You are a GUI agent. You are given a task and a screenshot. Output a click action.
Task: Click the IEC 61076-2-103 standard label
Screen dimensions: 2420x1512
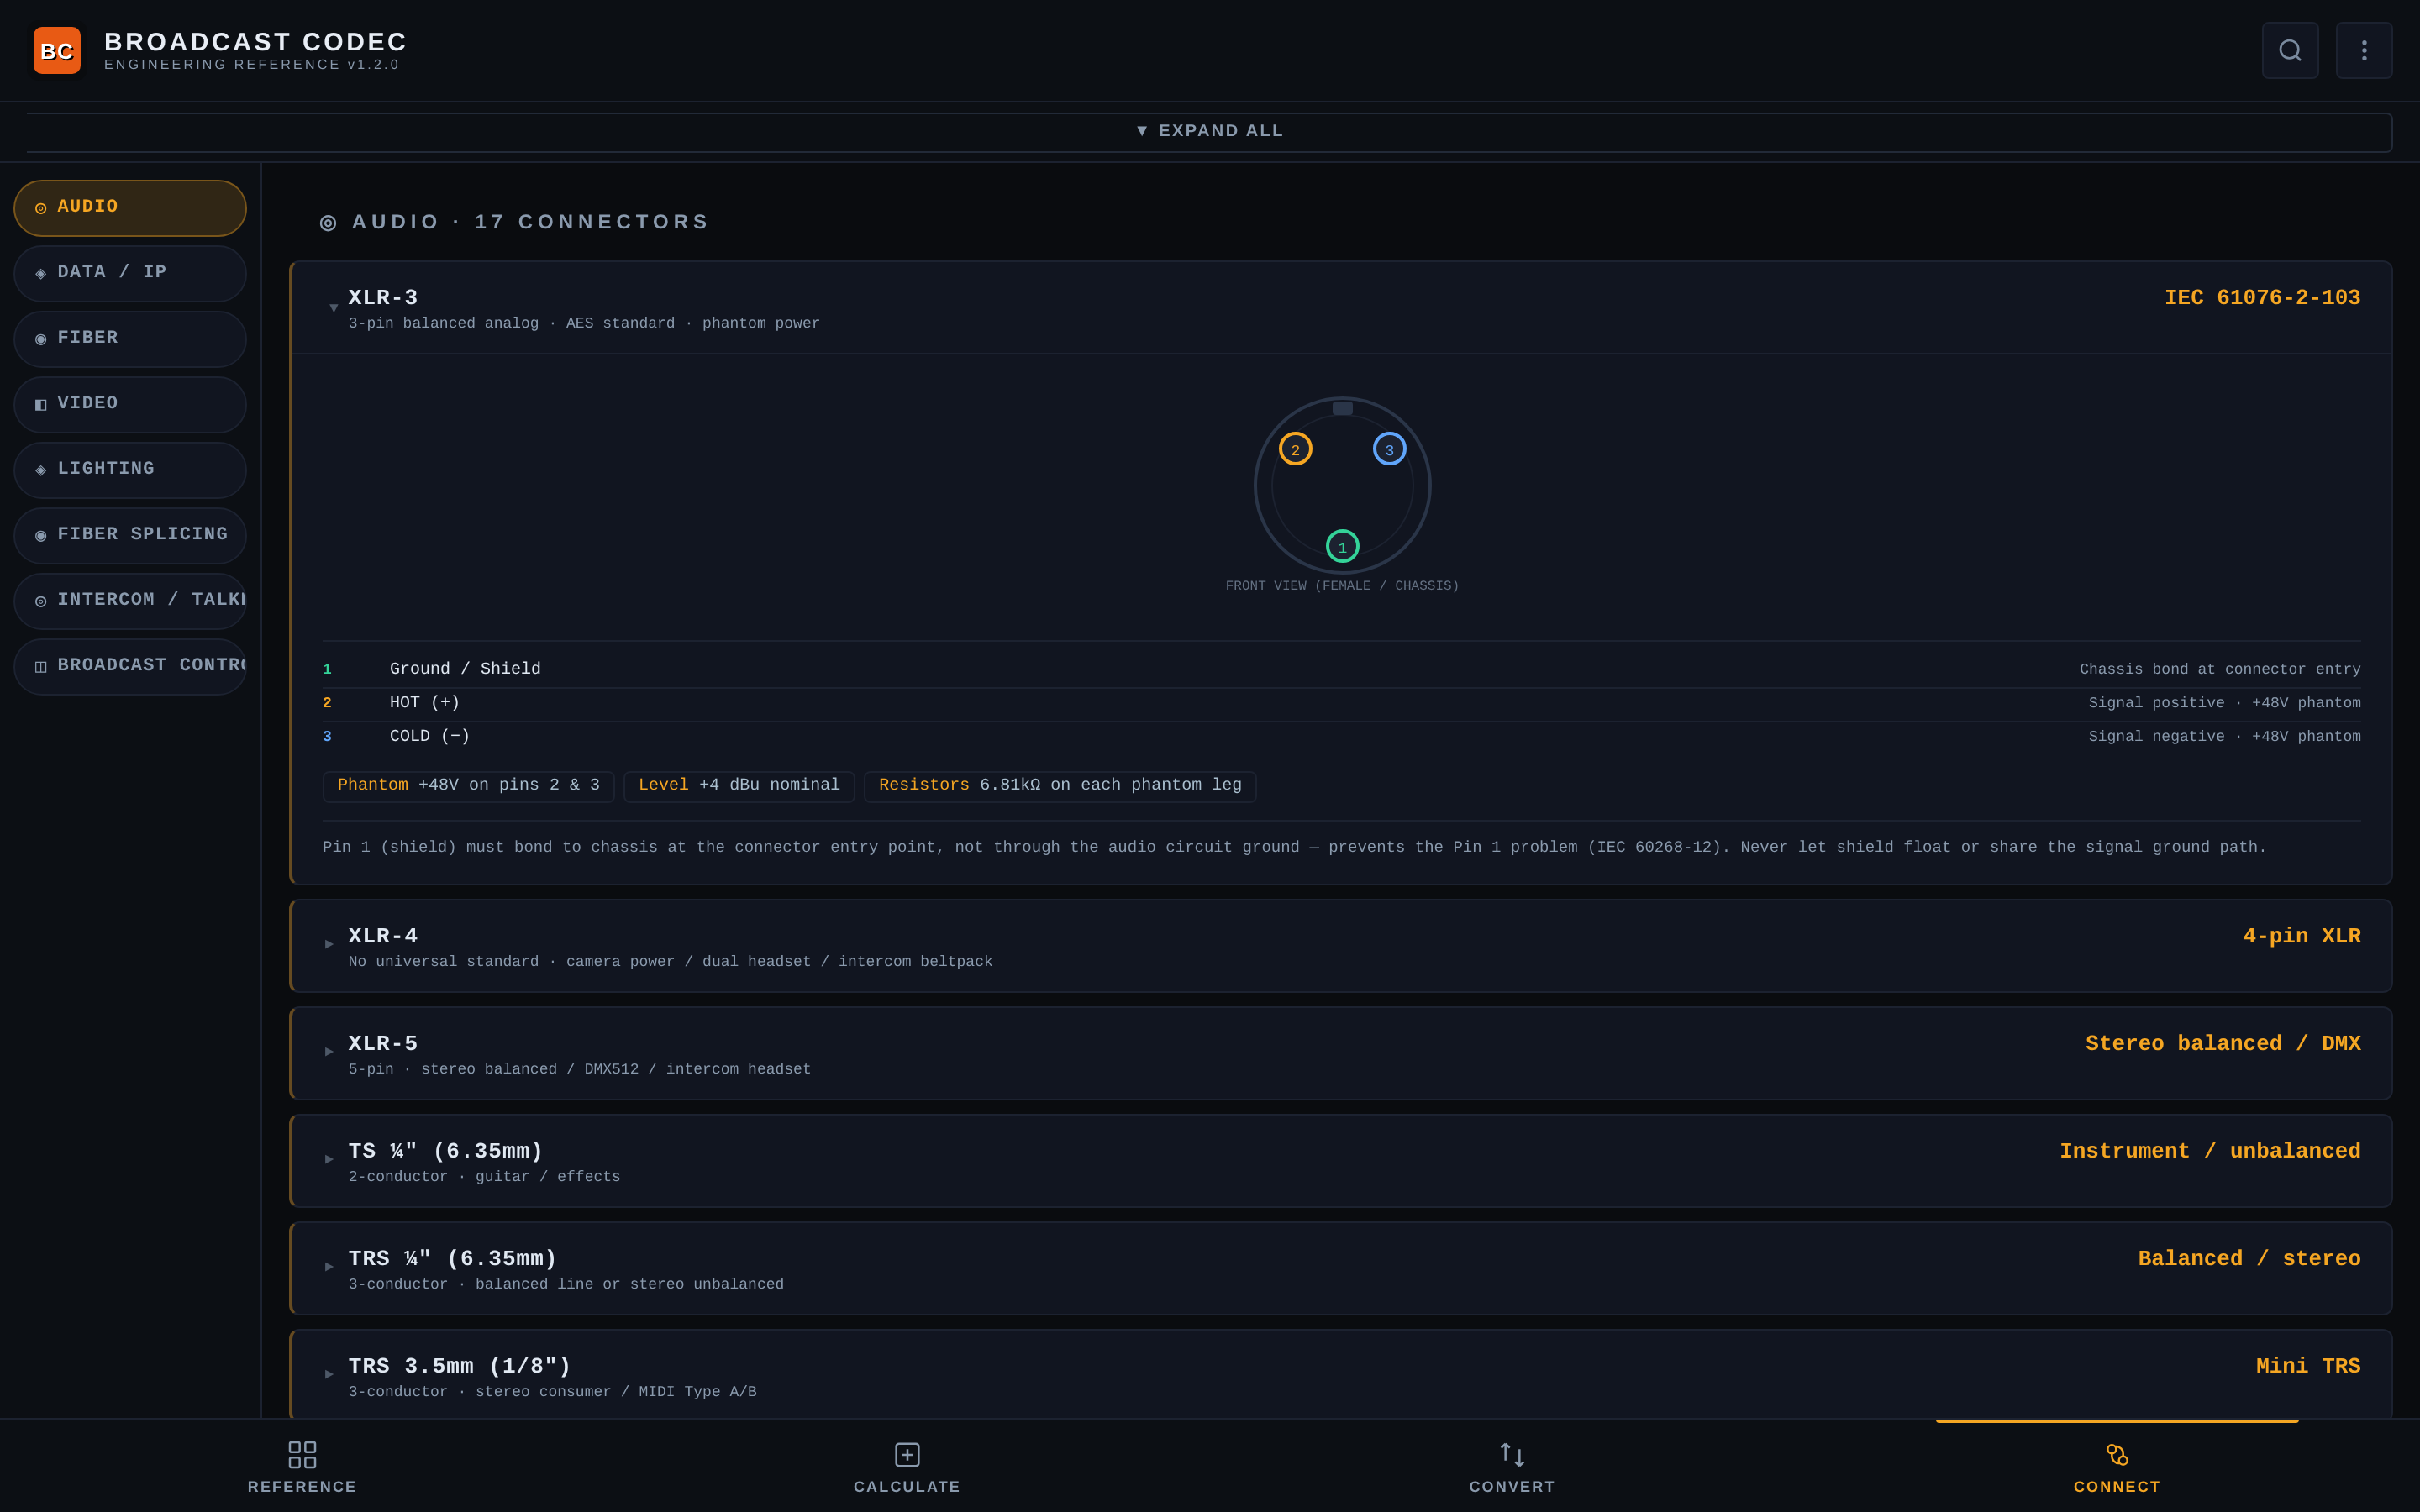coord(2262,298)
